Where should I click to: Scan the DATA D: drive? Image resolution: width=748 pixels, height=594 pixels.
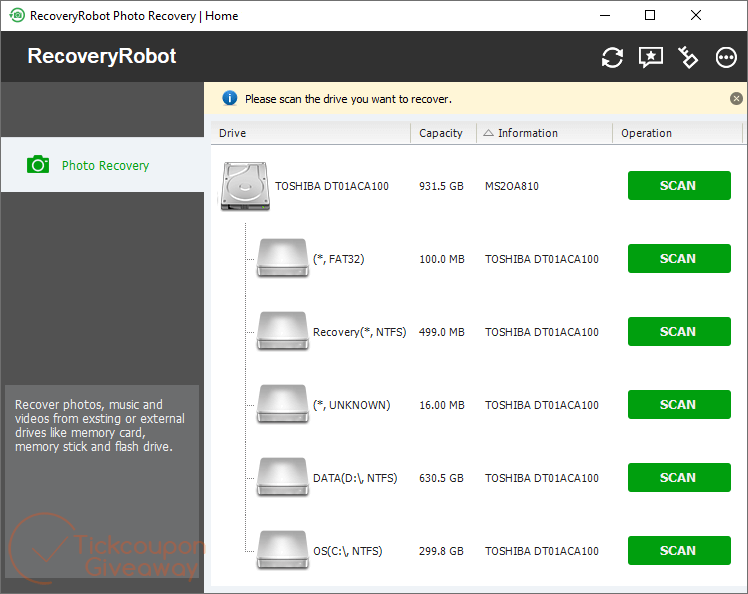[678, 478]
